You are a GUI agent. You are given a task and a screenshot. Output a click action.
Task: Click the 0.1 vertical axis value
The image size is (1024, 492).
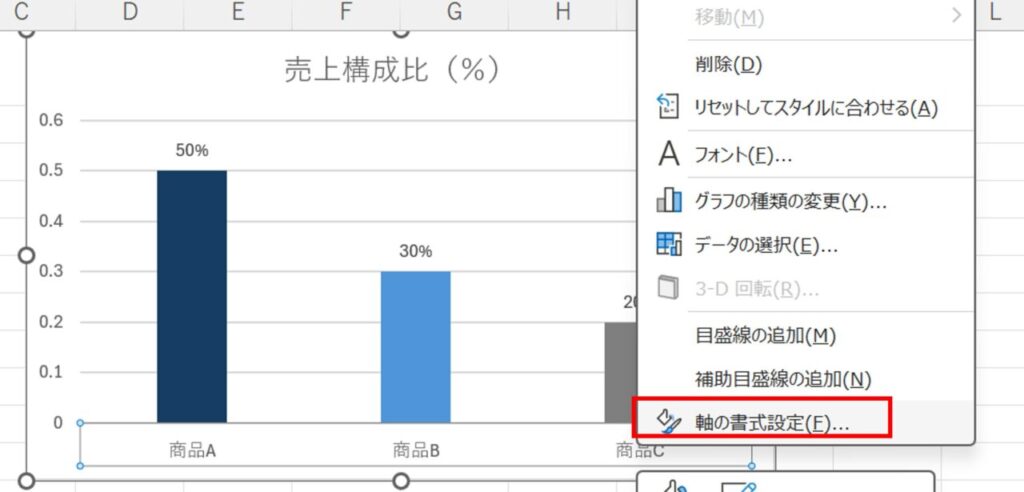[x=52, y=372]
